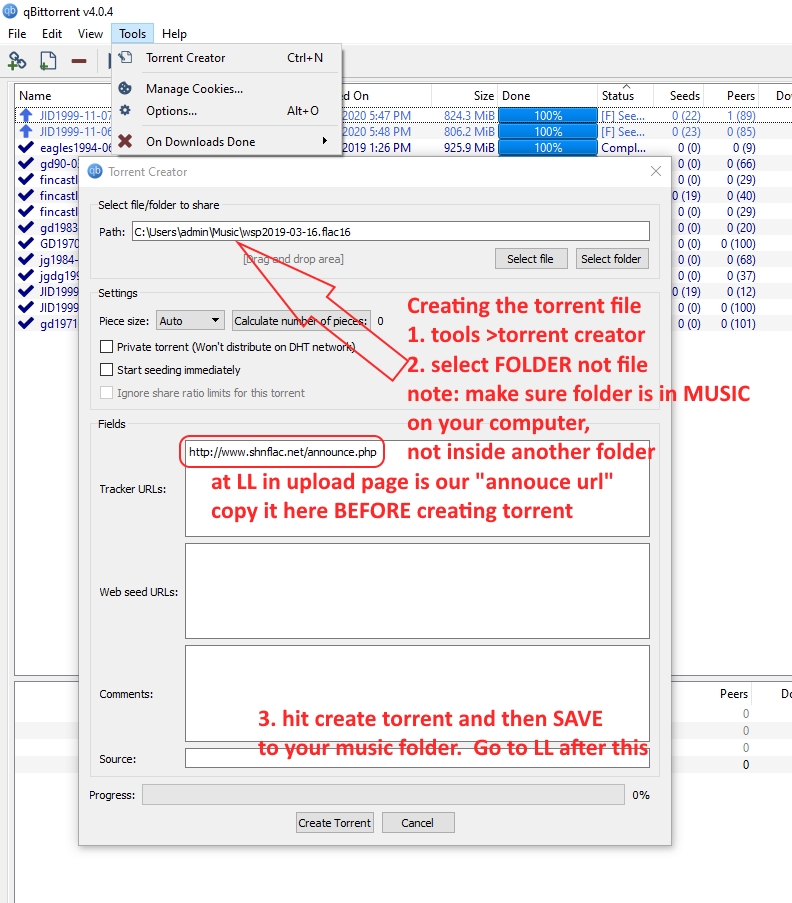The width and height of the screenshot is (792, 903).
Task: Open the Piece size Auto dropdown
Action: tap(190, 321)
